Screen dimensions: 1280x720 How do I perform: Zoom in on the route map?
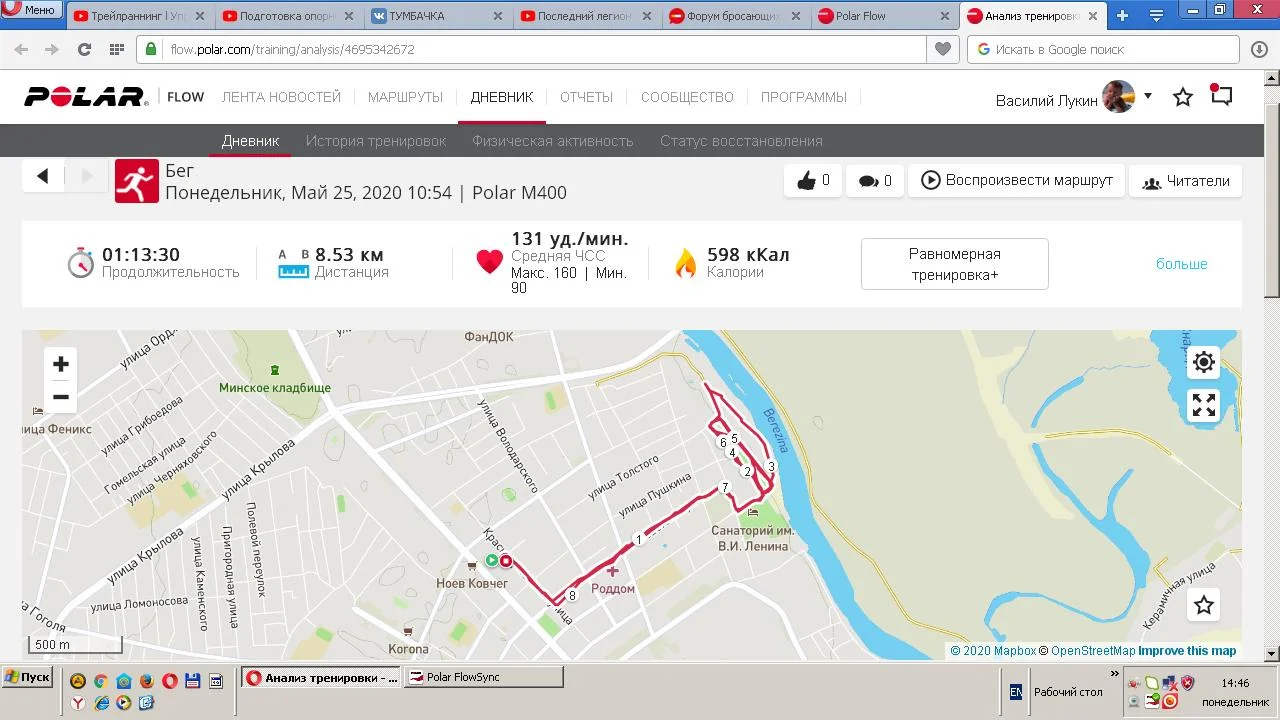[x=61, y=364]
